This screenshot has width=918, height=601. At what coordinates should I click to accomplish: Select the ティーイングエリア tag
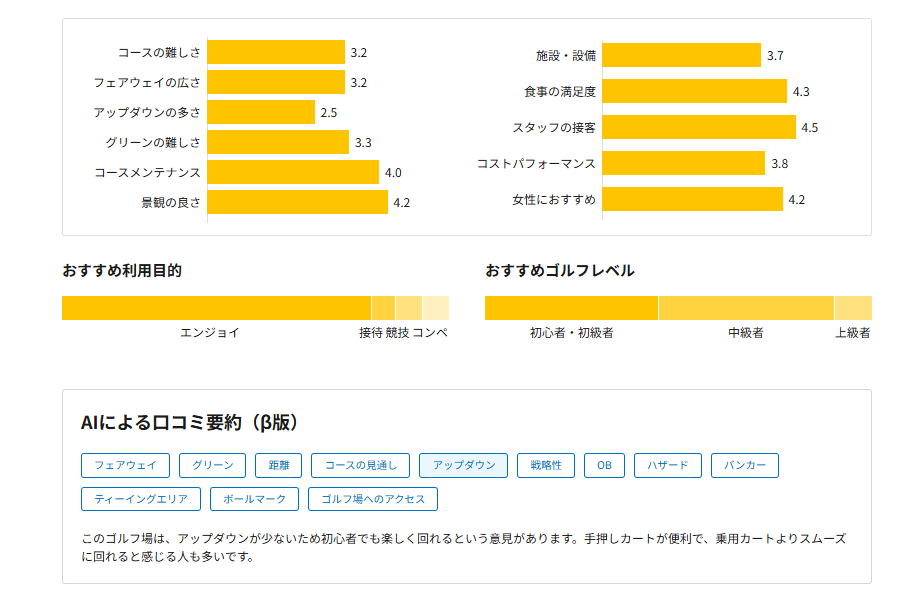[141, 499]
